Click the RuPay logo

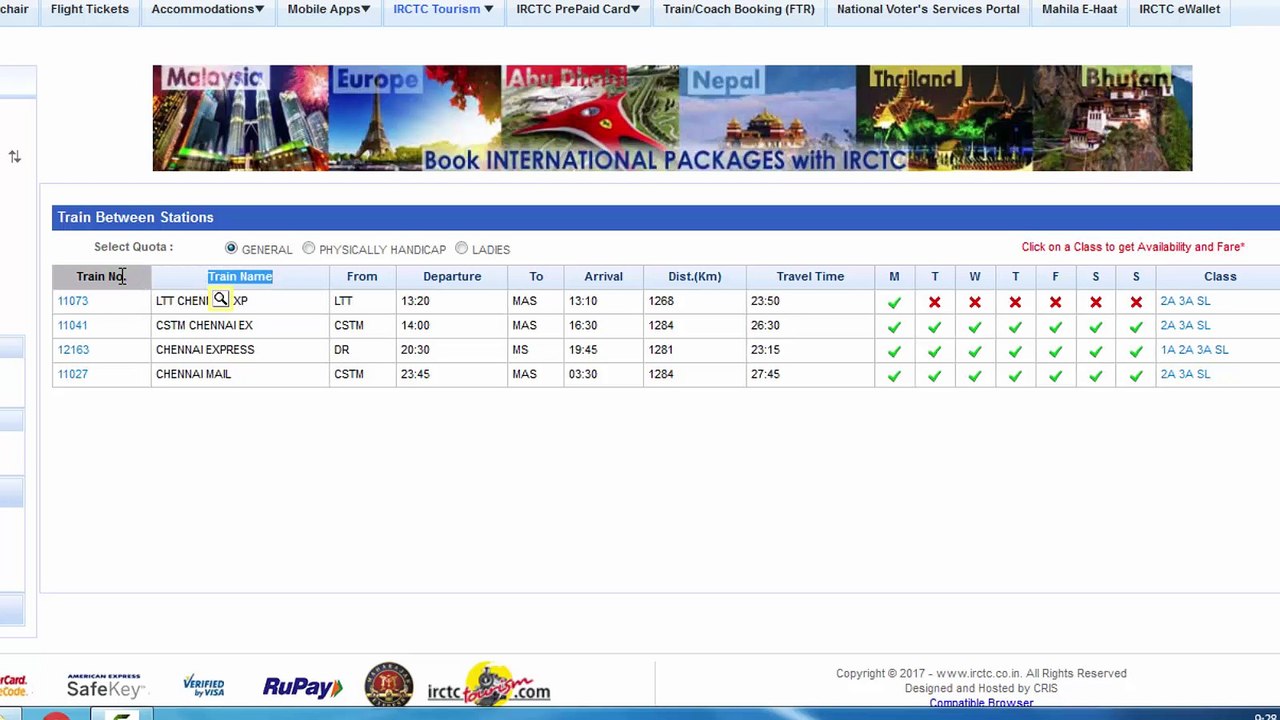(x=302, y=687)
